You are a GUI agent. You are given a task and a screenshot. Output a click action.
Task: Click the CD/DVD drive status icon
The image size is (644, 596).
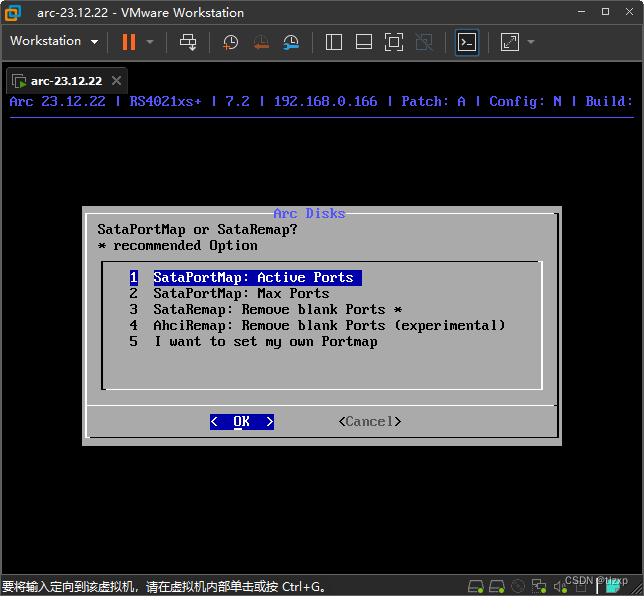(x=518, y=587)
